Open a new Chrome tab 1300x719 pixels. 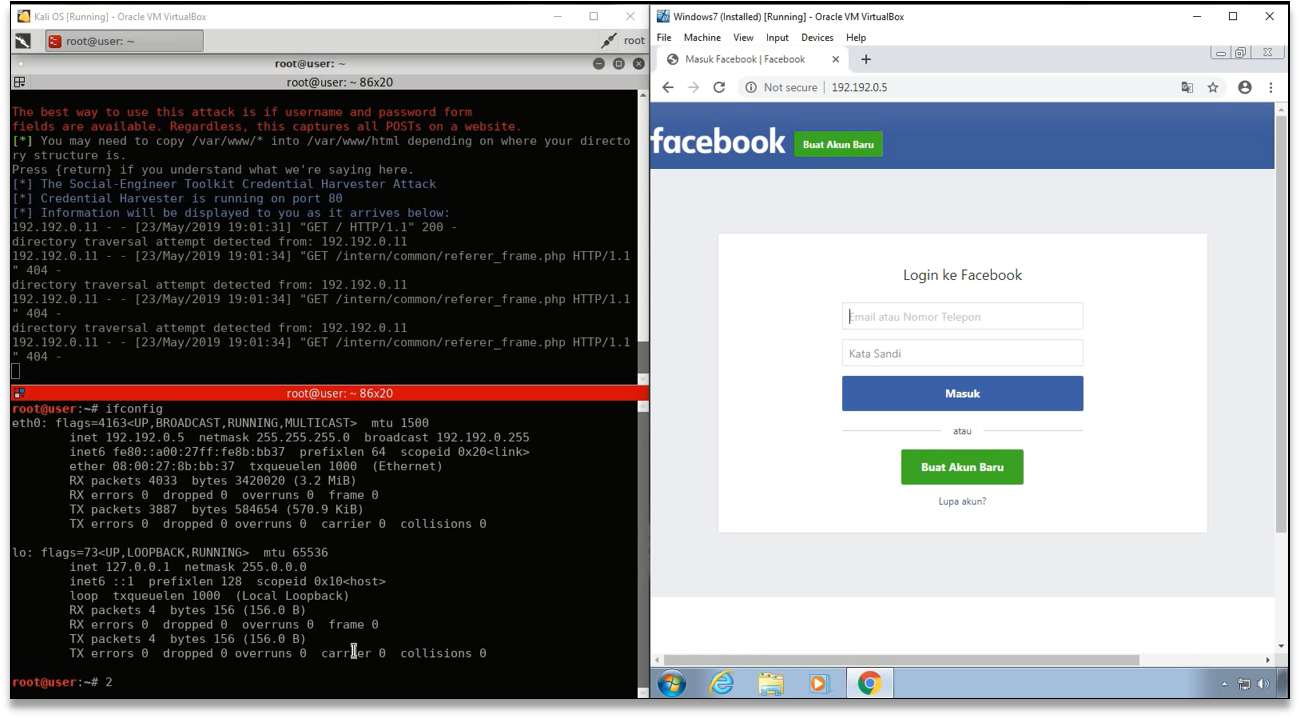pos(866,59)
